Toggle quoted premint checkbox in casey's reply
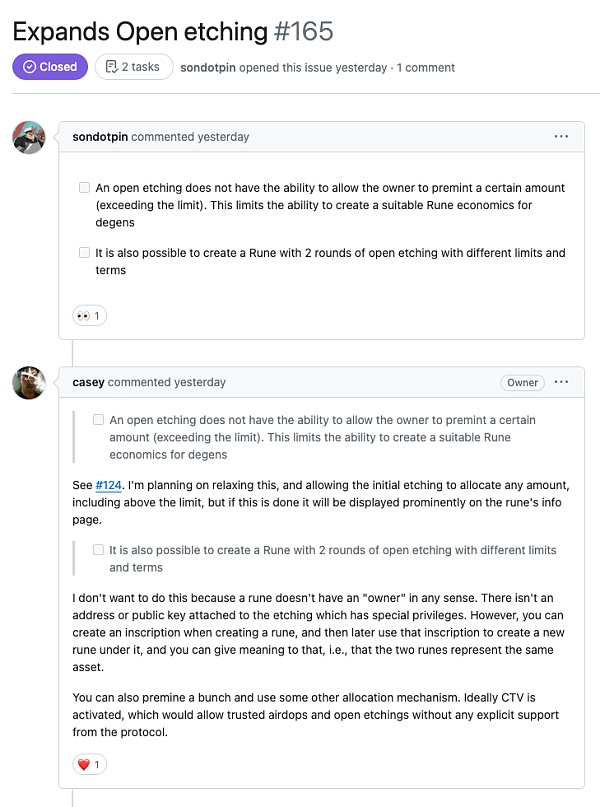 pyautogui.click(x=98, y=420)
